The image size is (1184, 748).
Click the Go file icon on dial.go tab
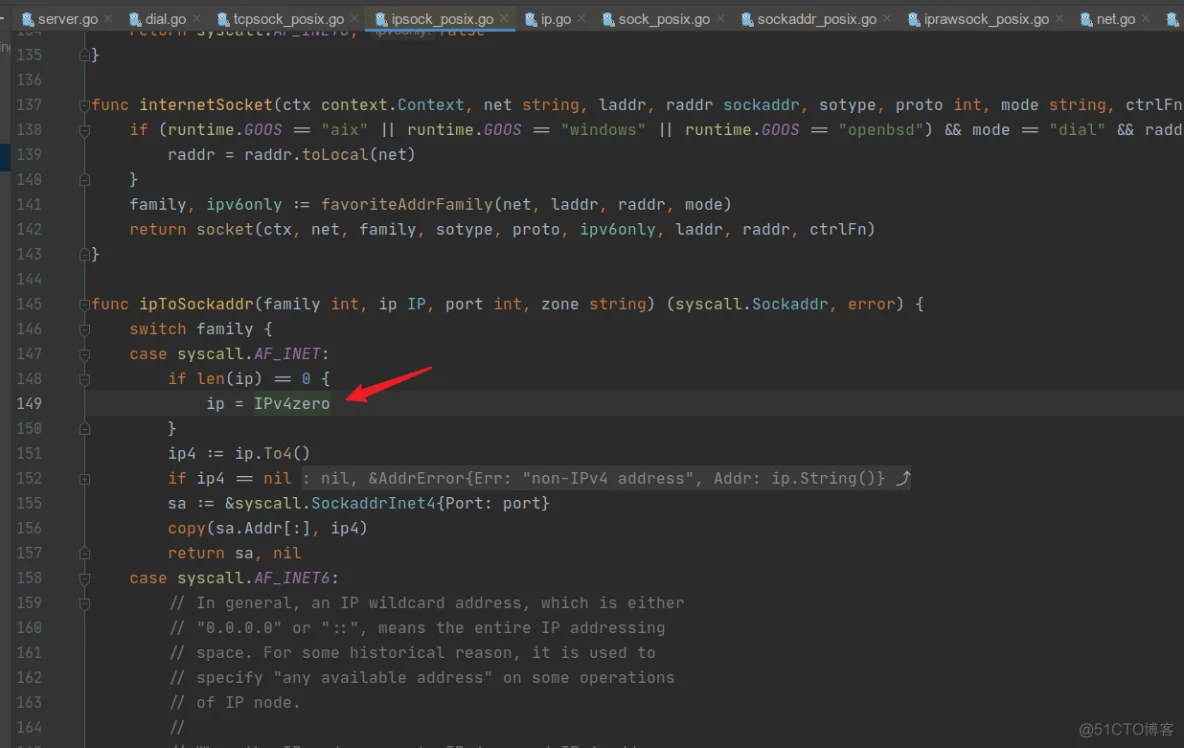click(x=135, y=20)
